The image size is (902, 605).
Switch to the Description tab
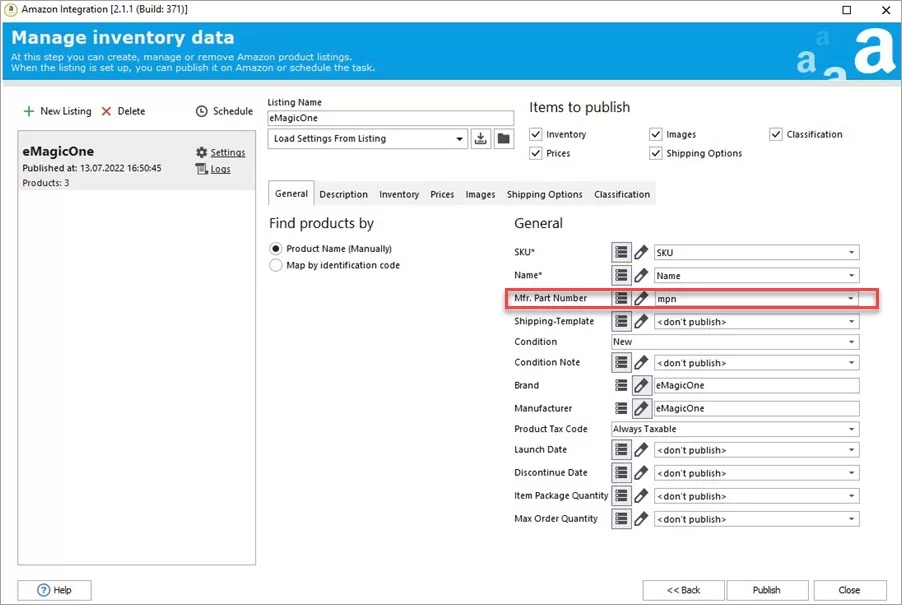coord(343,194)
